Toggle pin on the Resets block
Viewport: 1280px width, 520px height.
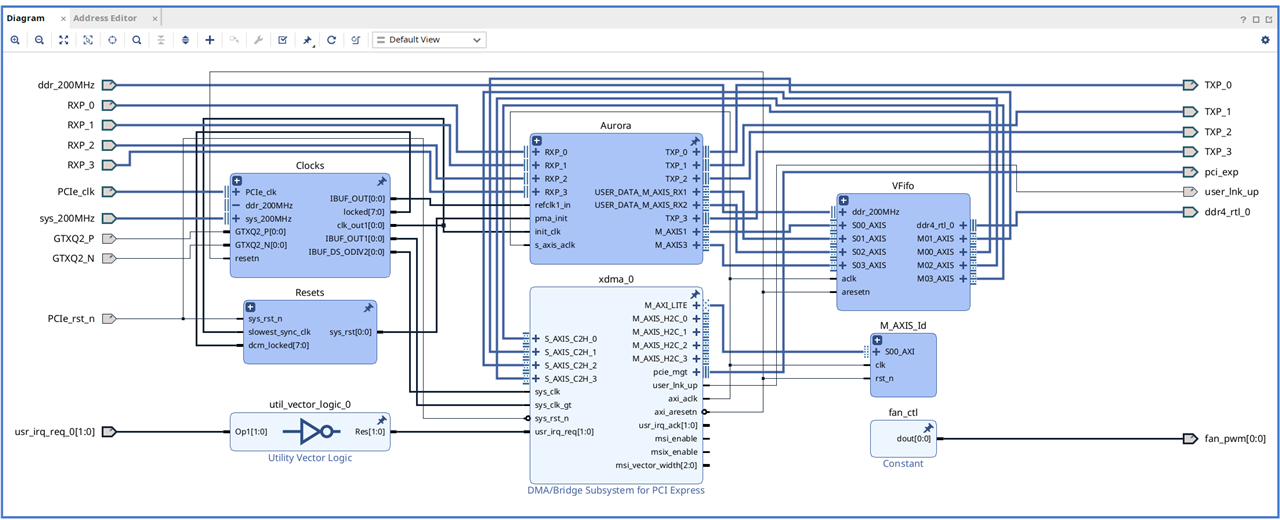(x=368, y=308)
